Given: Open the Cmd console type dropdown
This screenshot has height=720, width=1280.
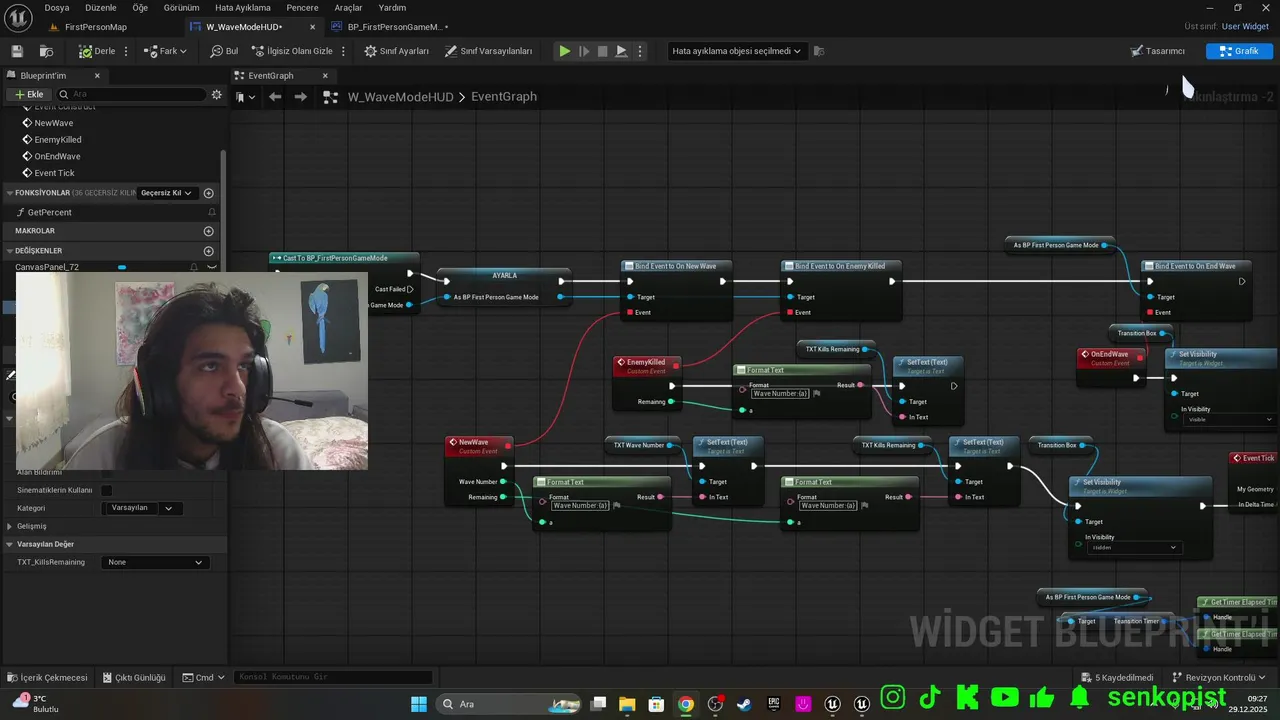Looking at the screenshot, I should 204,677.
